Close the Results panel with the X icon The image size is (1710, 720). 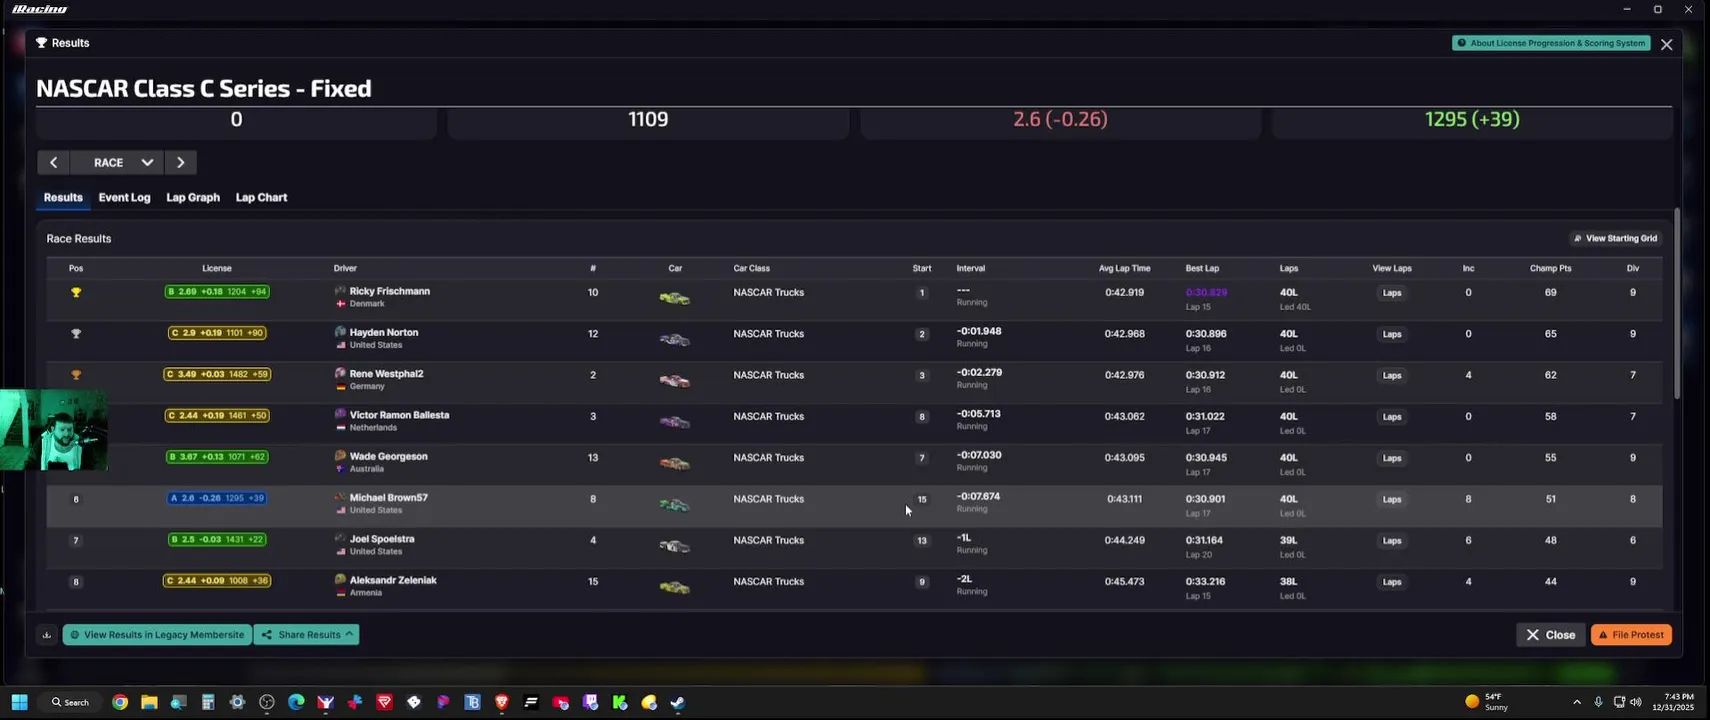[x=1666, y=44]
